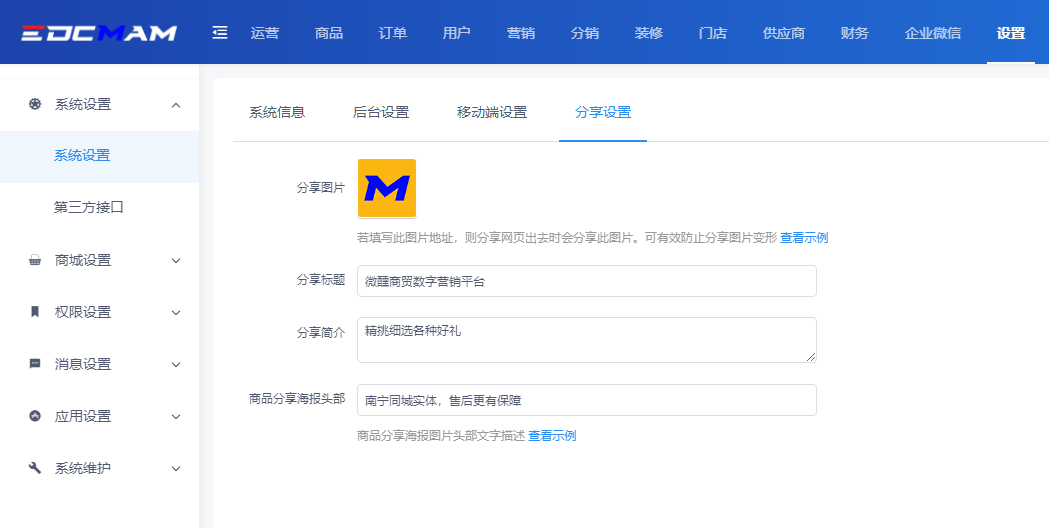1049x528 pixels.
Task: Expand the 商城设置 chevron
Action: pyautogui.click(x=176, y=260)
